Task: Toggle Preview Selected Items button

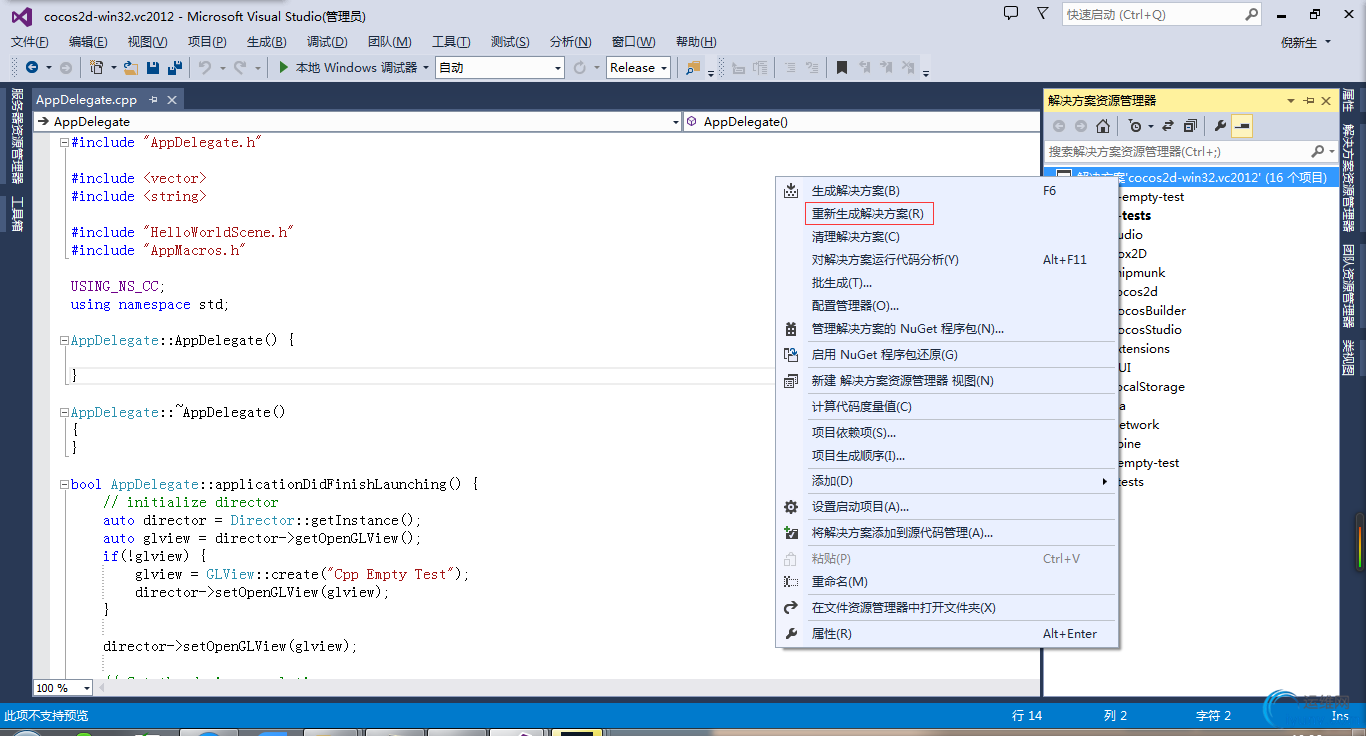Action: (1242, 126)
